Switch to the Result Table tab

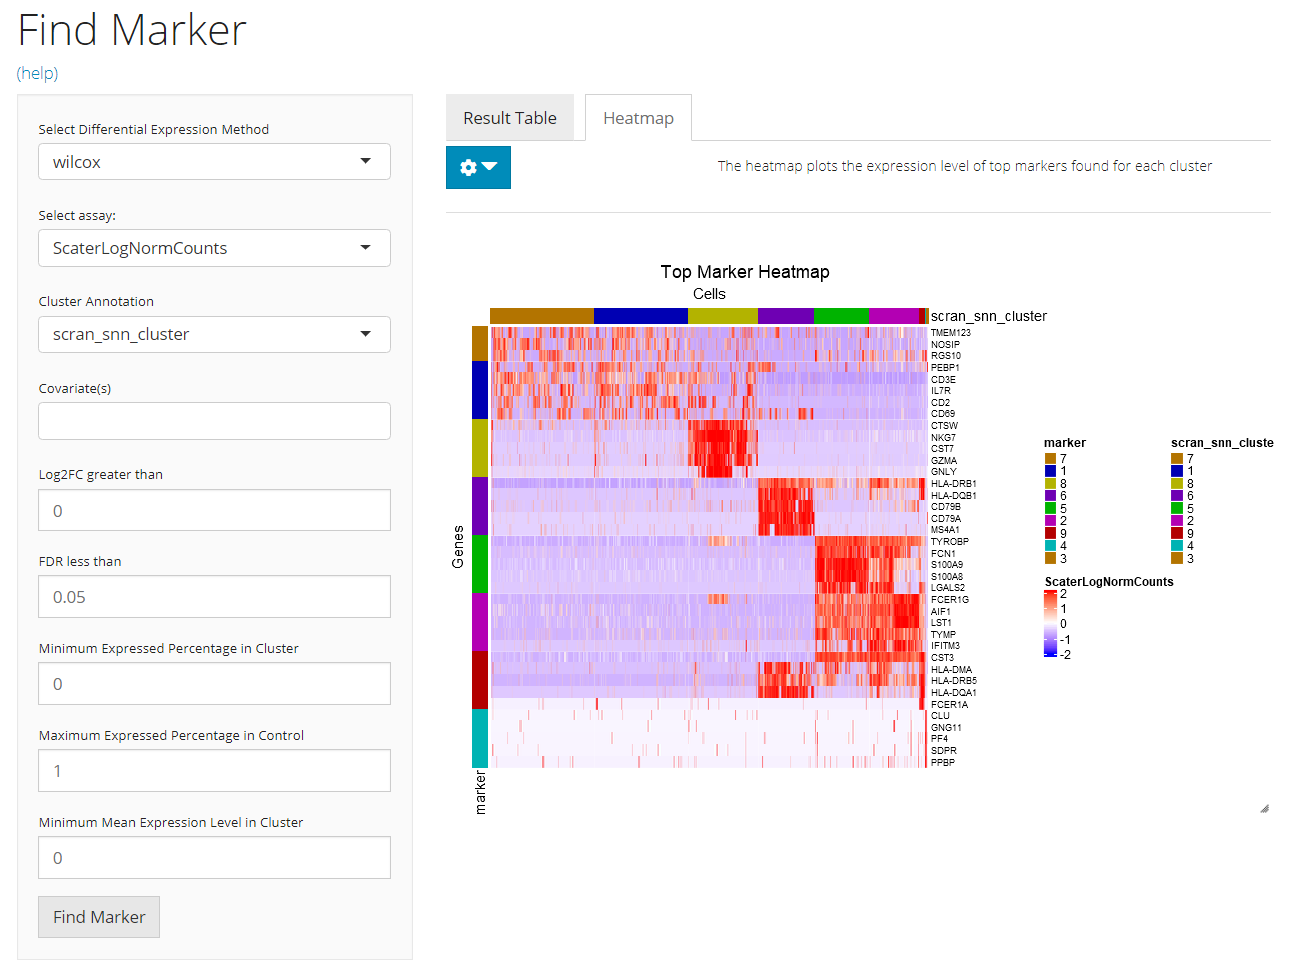509,118
